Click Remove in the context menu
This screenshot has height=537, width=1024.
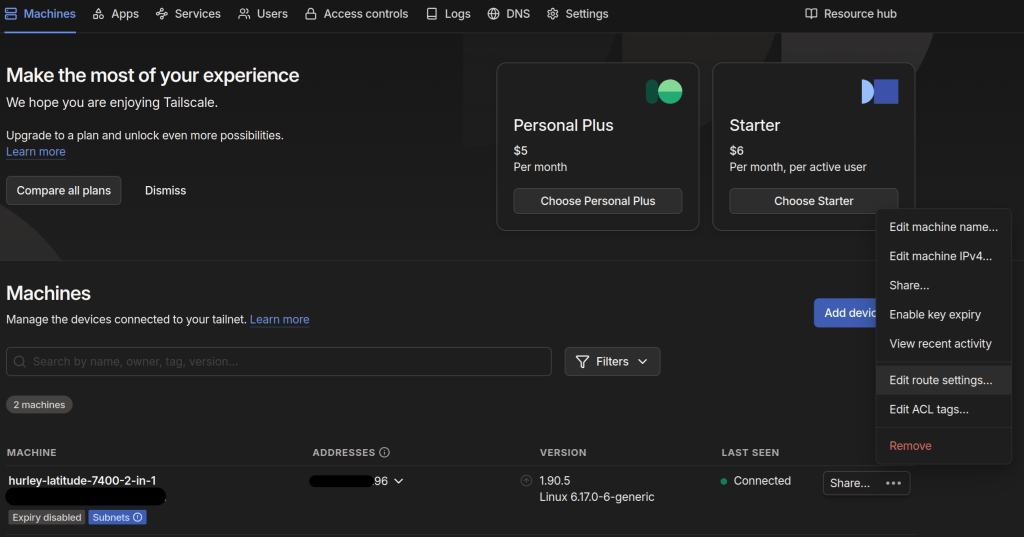910,446
